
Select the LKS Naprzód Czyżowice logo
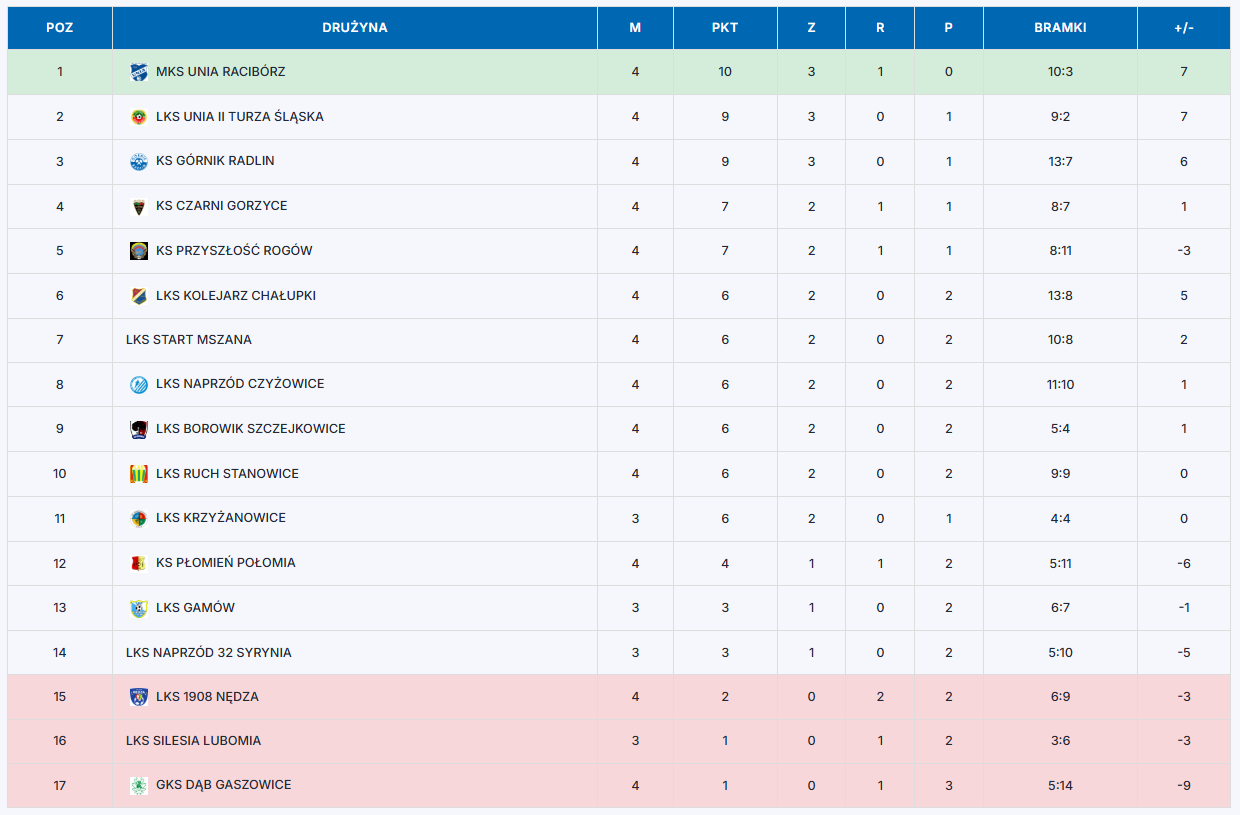coord(139,384)
